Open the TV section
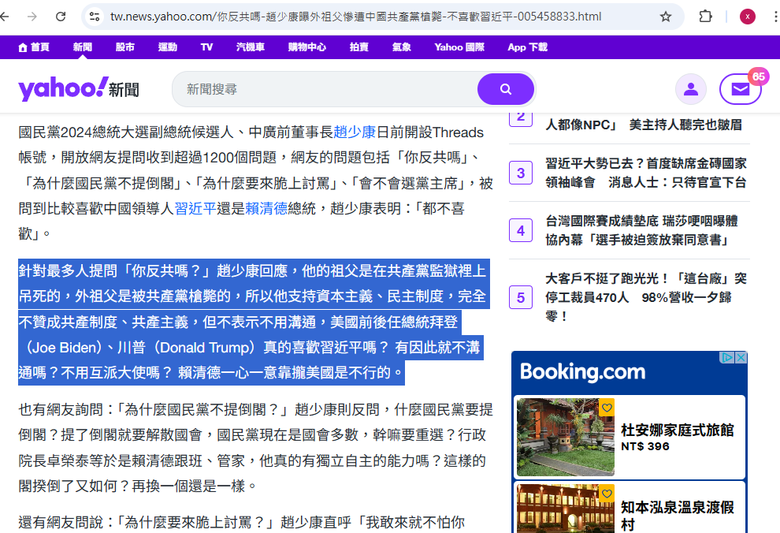The width and height of the screenshot is (780, 533). 206,47
